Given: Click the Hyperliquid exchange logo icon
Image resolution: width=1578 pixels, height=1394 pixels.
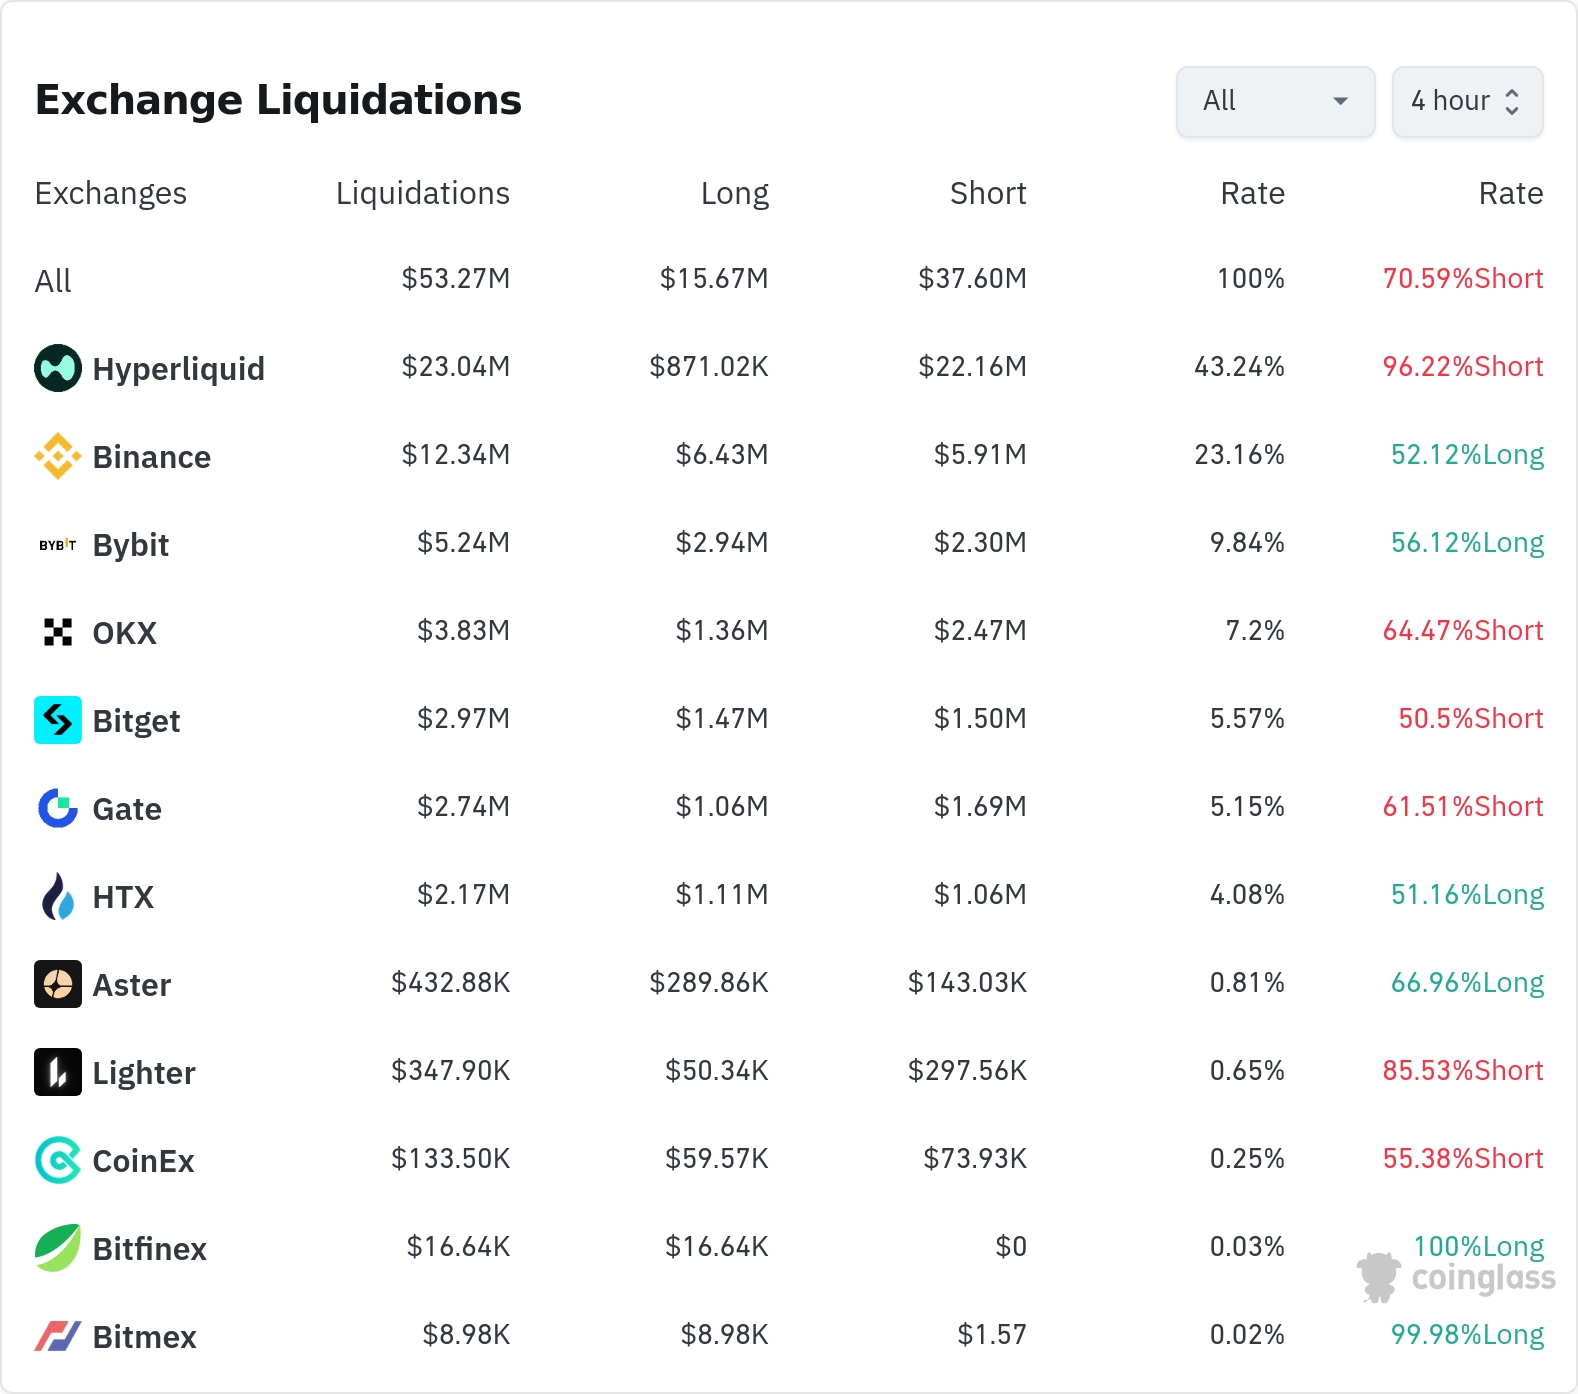Looking at the screenshot, I should tap(58, 368).
